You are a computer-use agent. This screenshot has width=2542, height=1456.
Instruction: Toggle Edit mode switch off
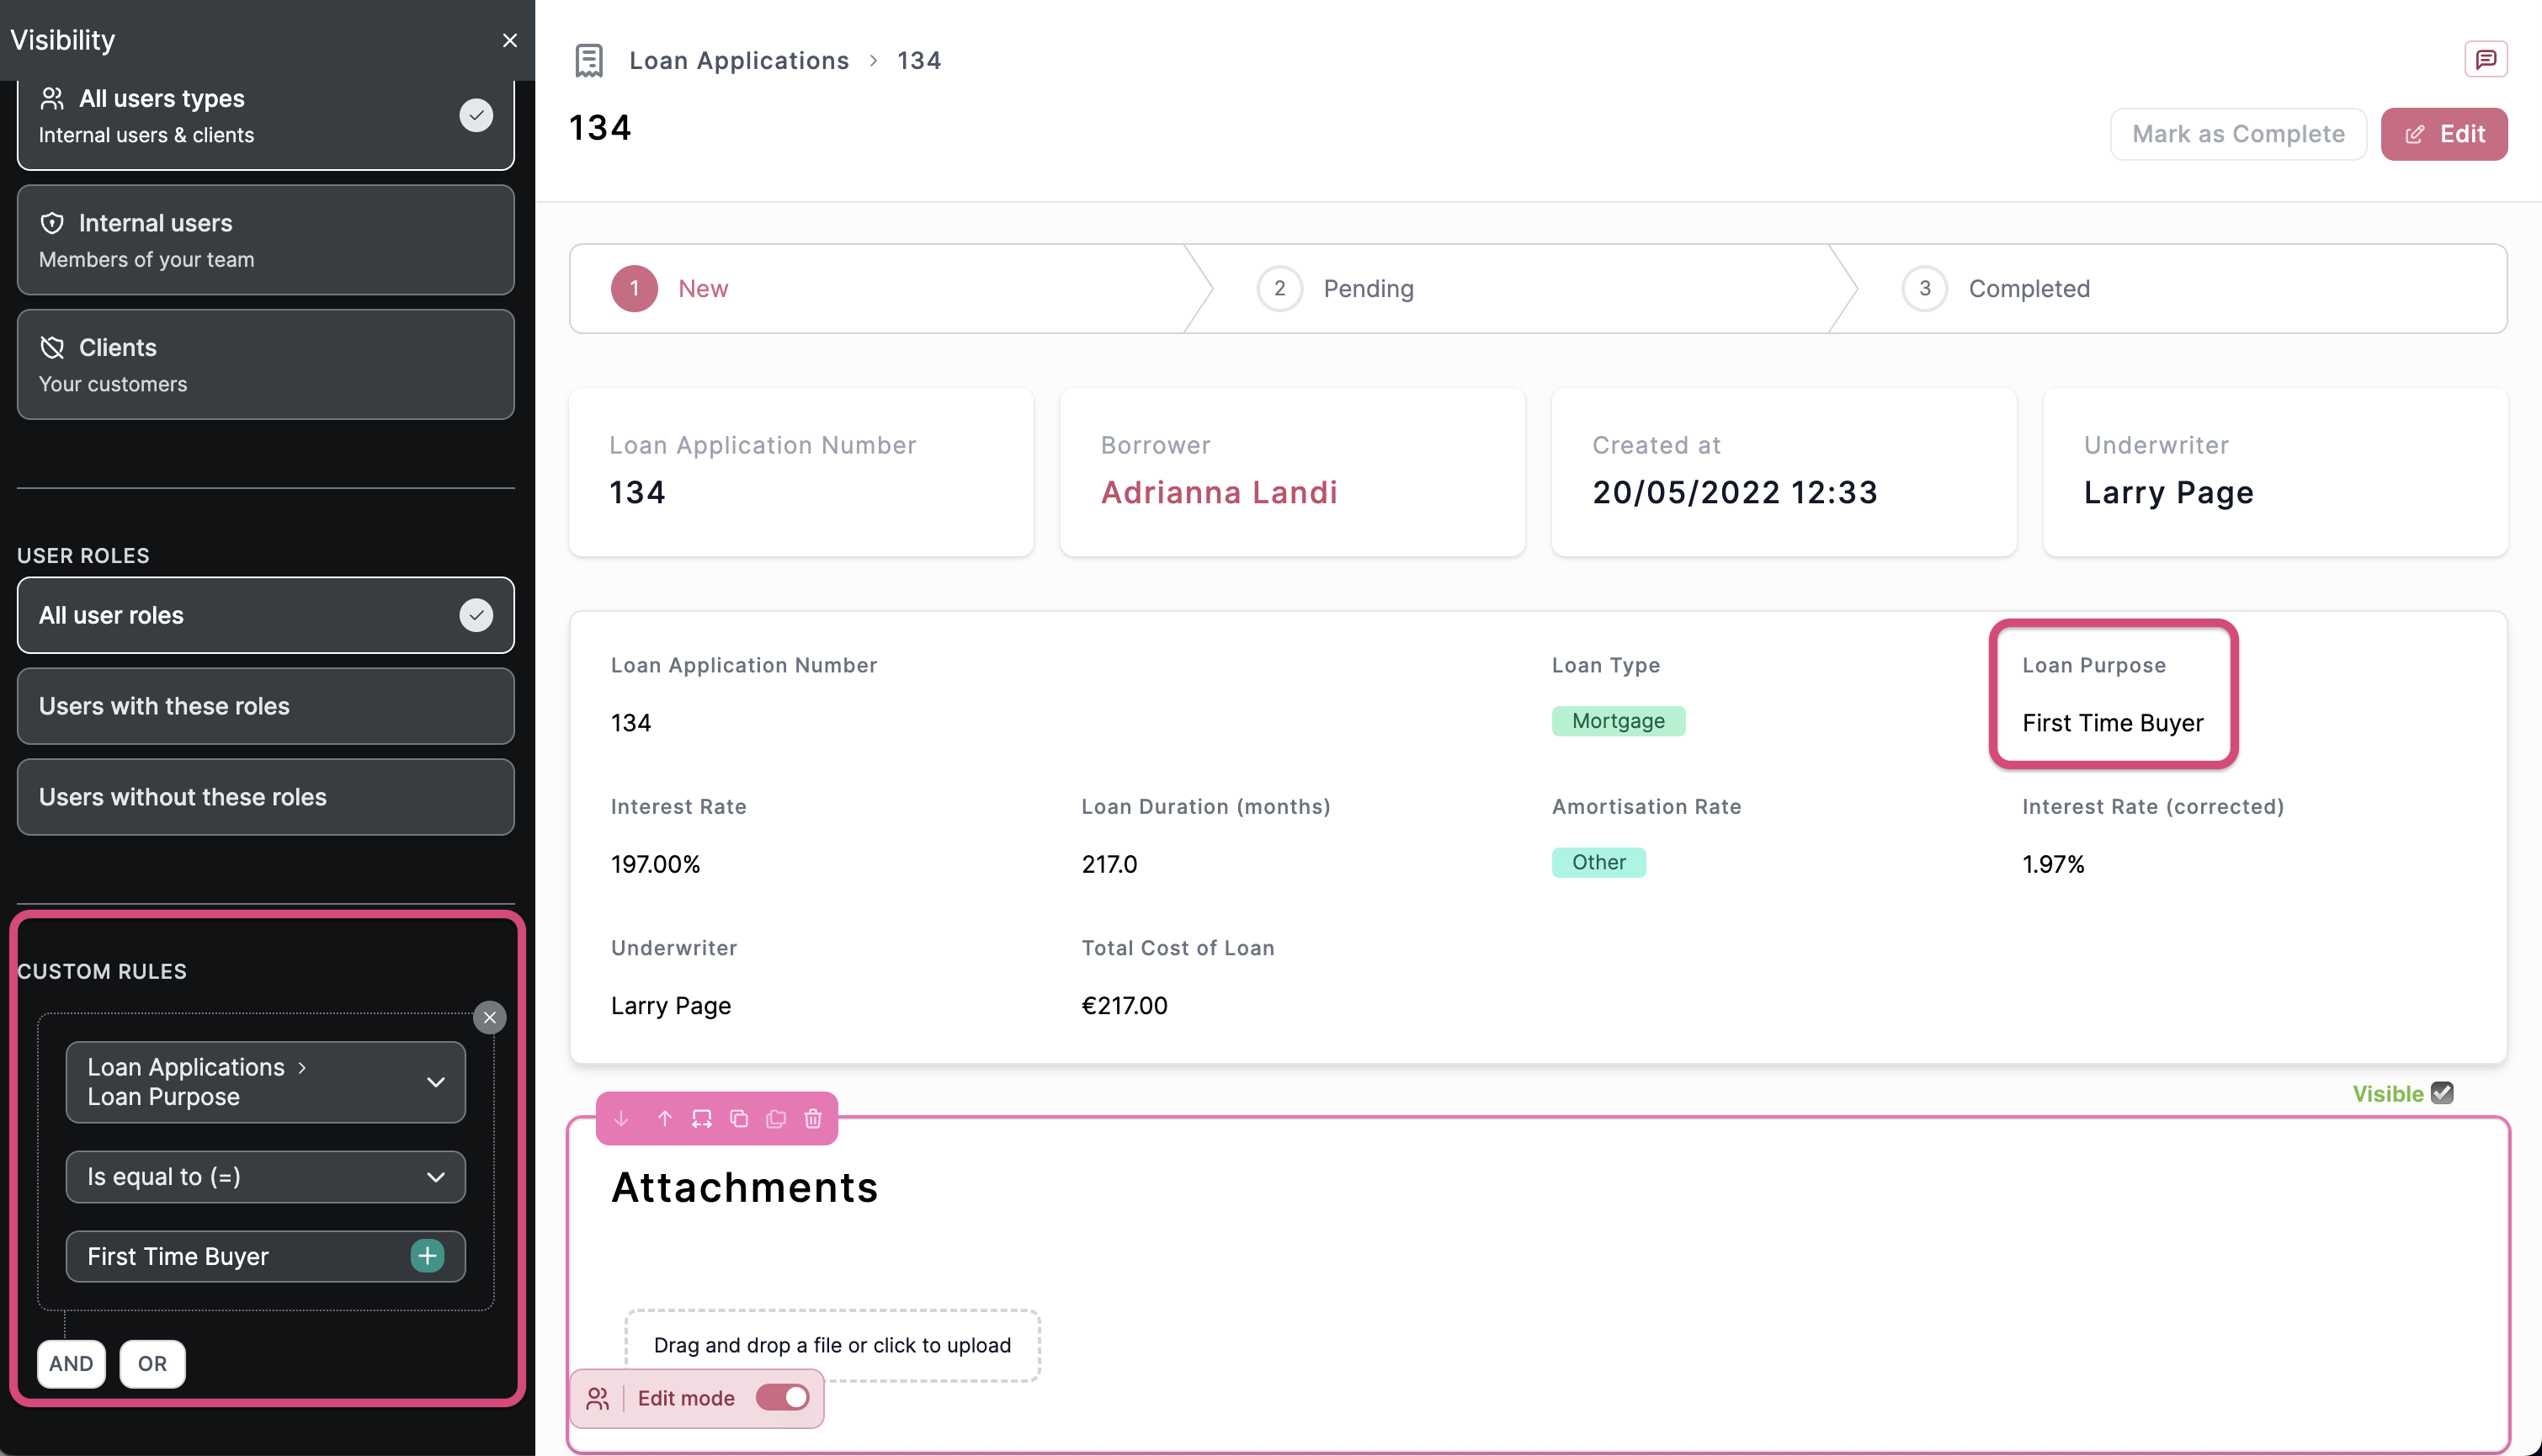point(782,1397)
